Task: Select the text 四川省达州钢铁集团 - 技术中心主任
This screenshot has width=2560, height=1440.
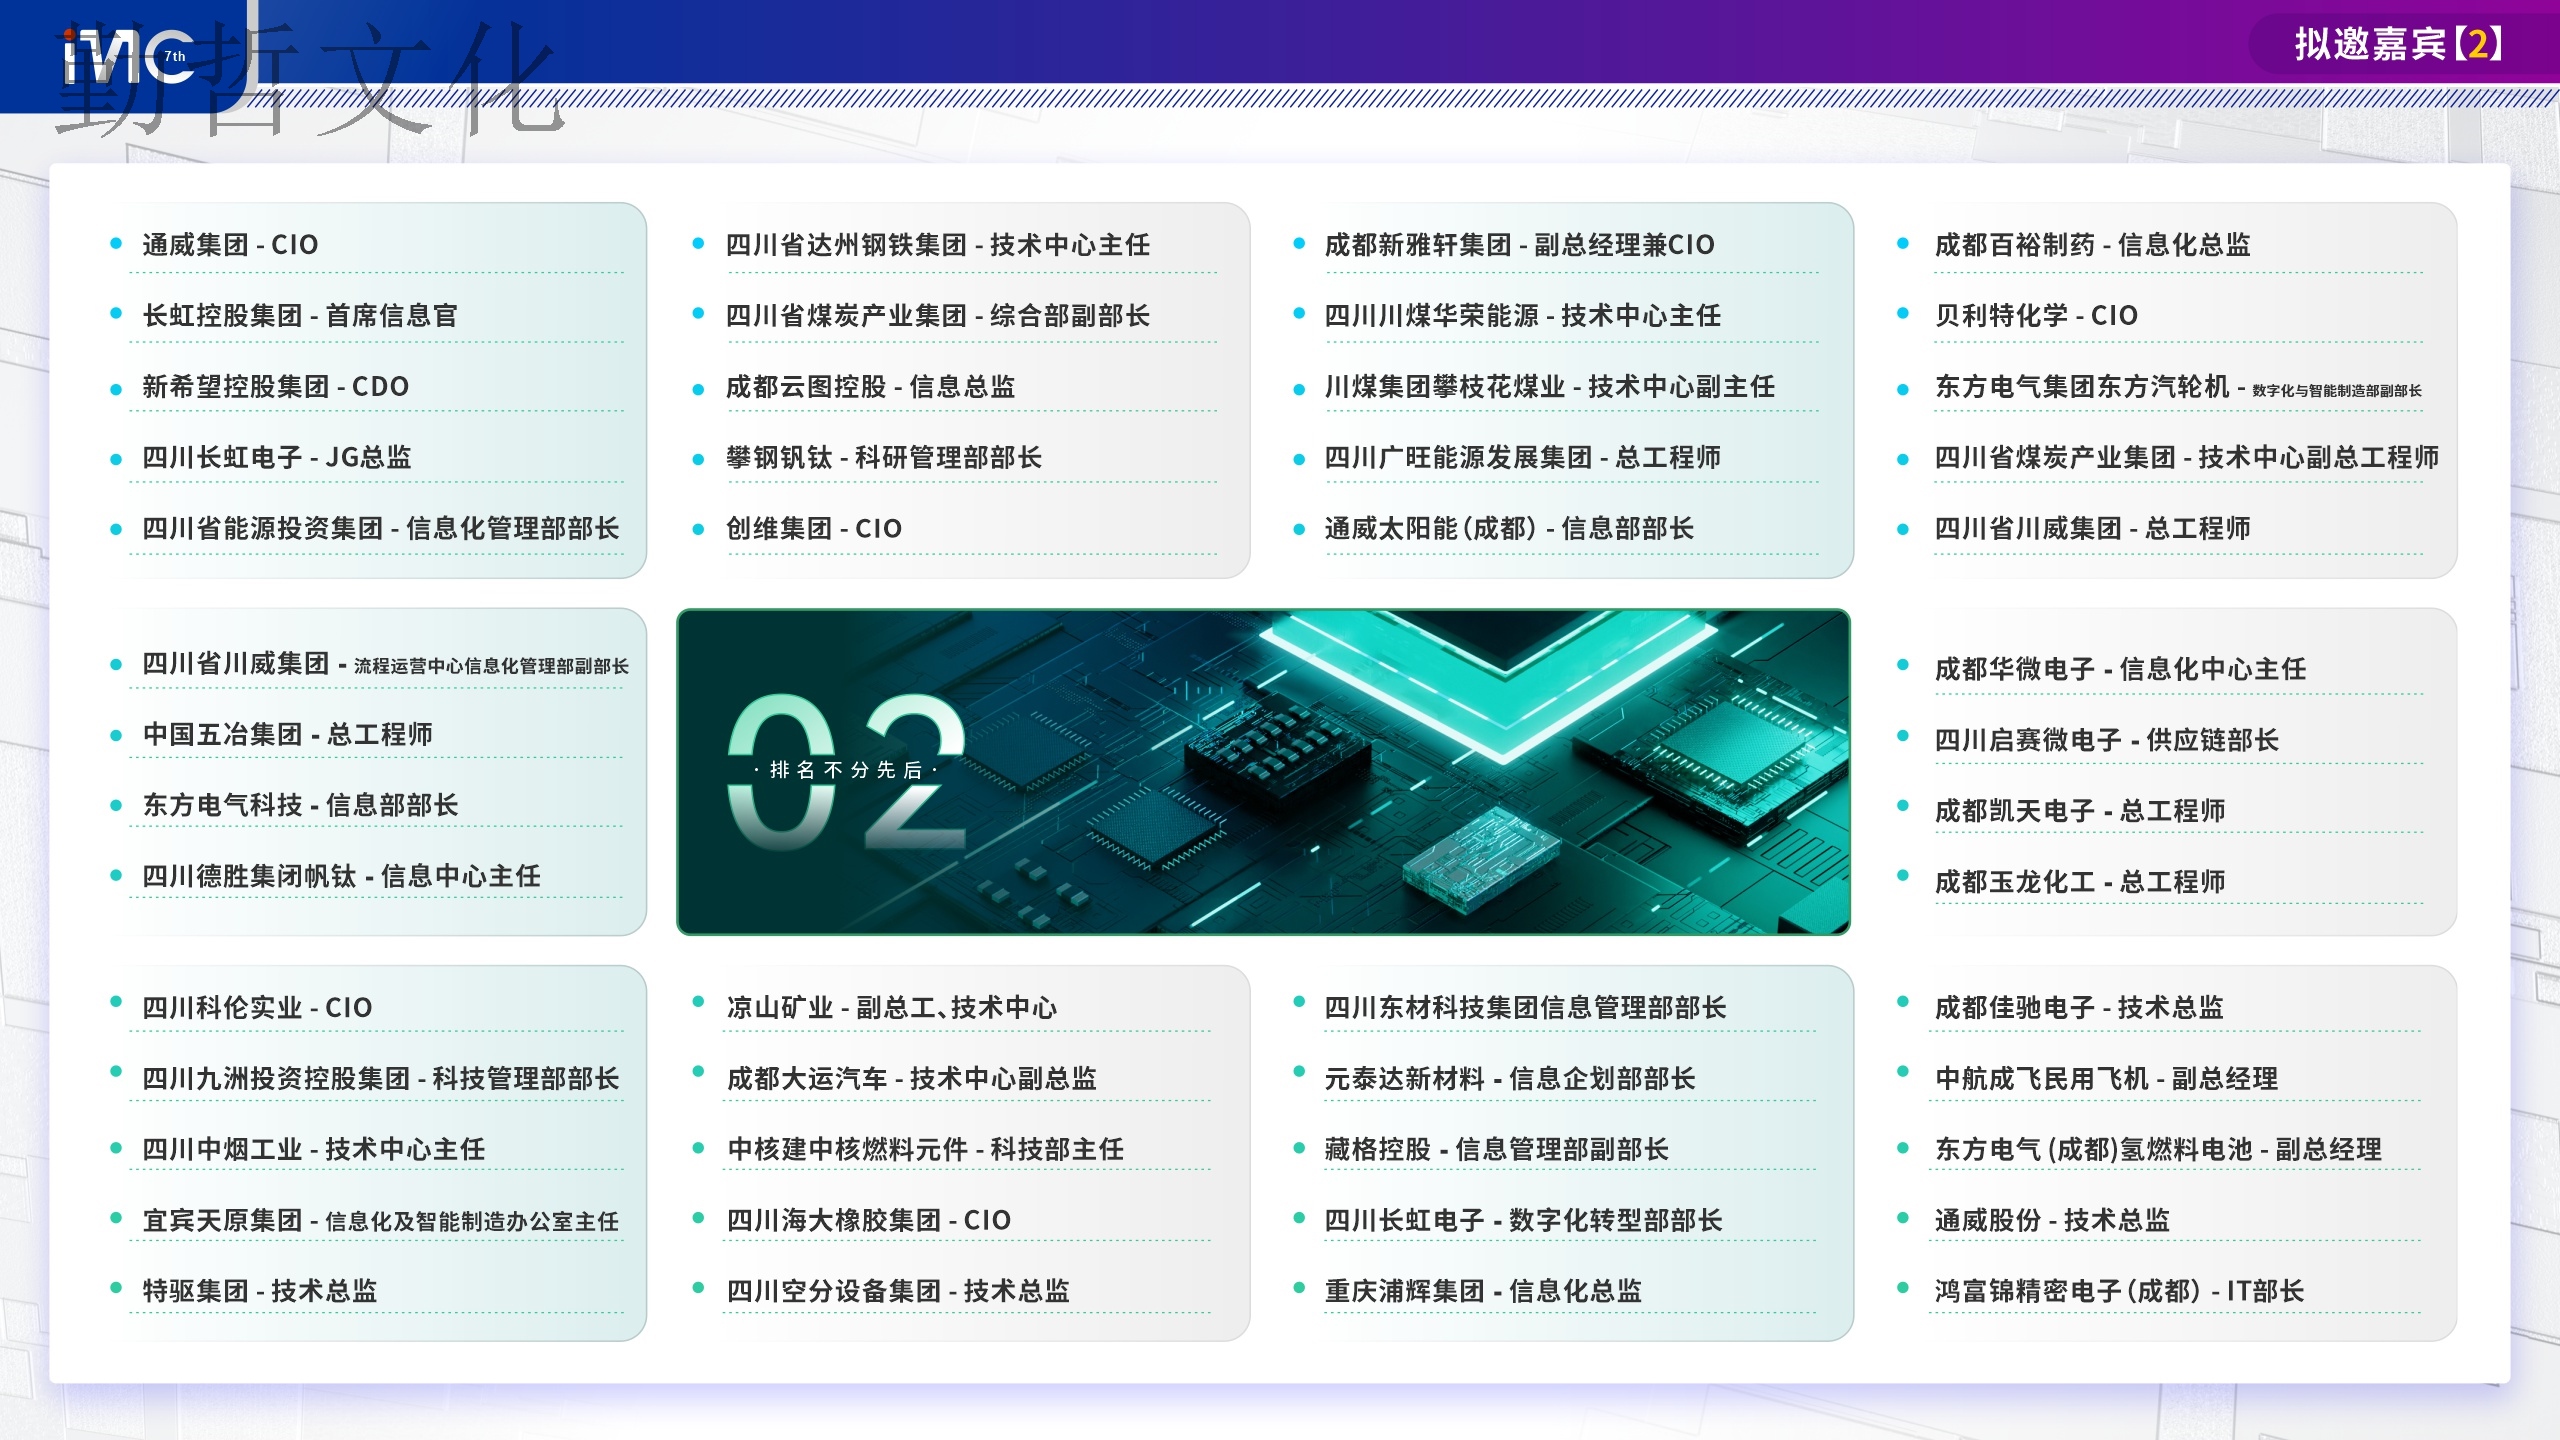Action: click(x=938, y=245)
